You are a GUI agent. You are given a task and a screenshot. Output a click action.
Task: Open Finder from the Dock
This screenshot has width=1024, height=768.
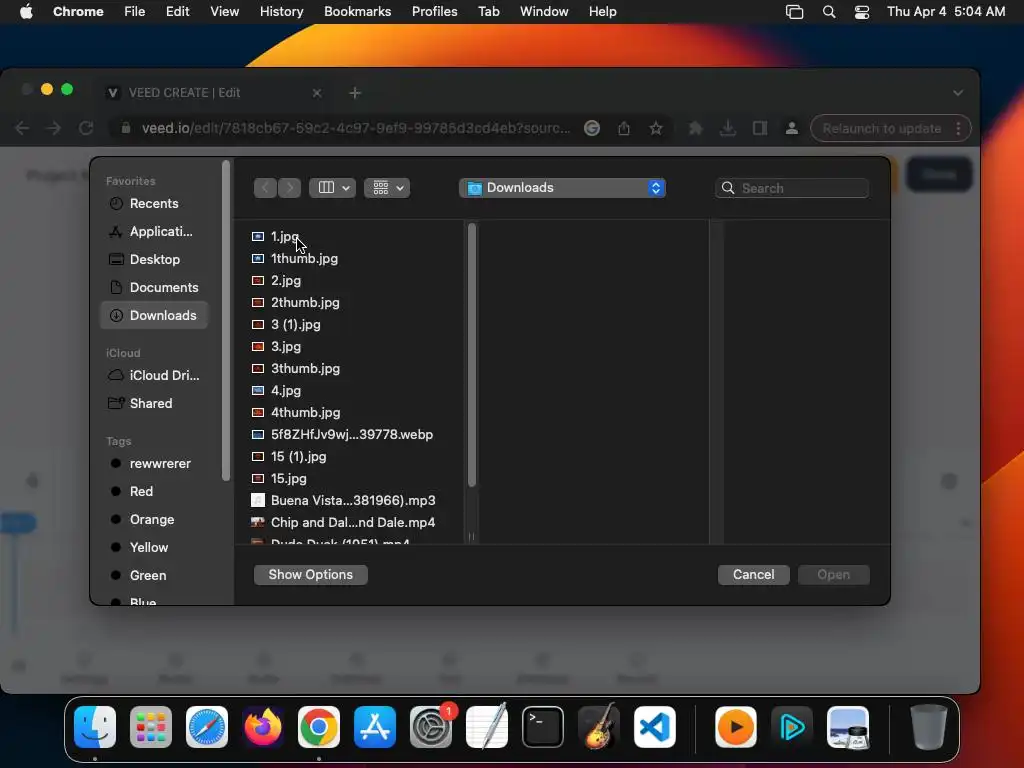[x=95, y=727]
